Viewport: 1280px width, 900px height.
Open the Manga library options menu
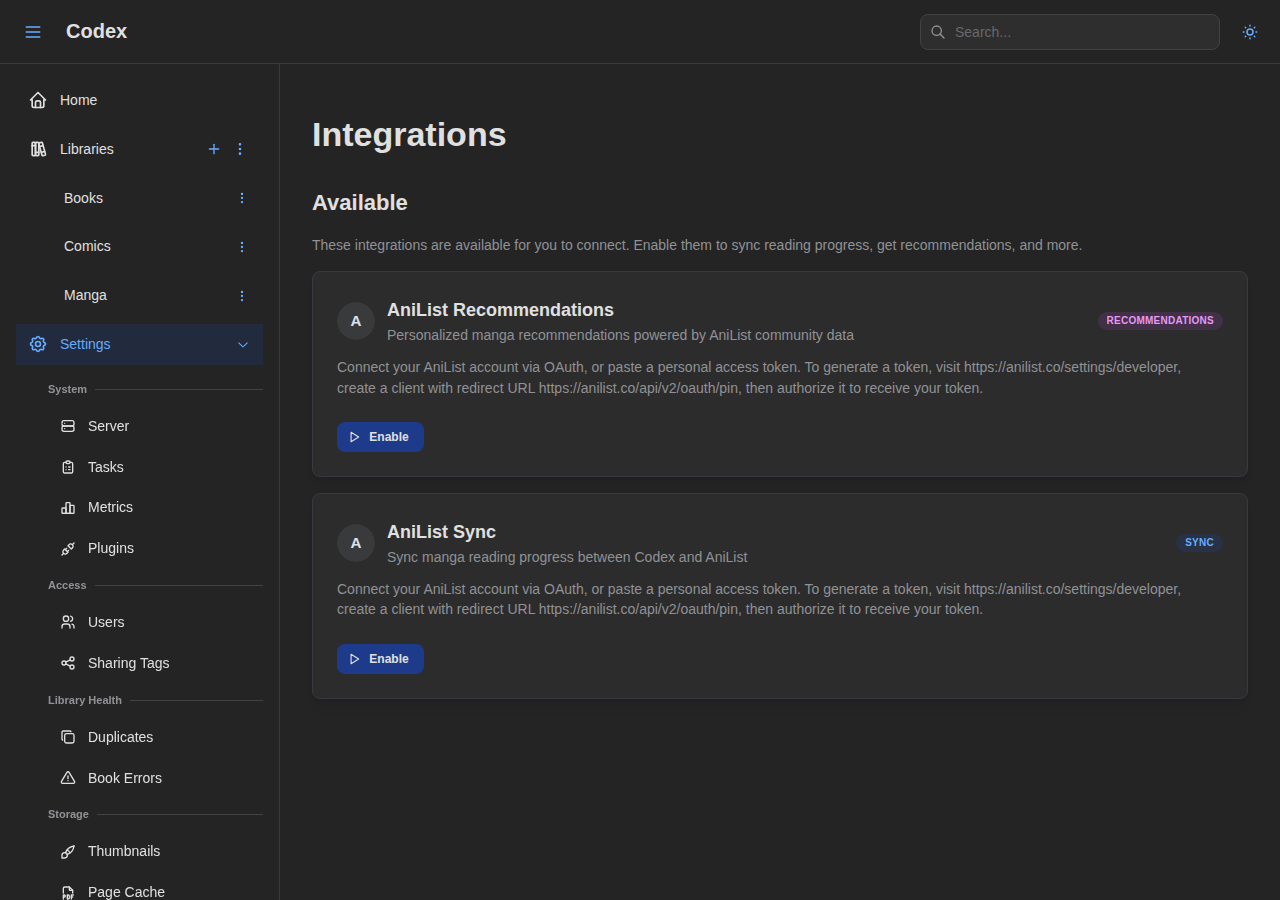(x=241, y=295)
